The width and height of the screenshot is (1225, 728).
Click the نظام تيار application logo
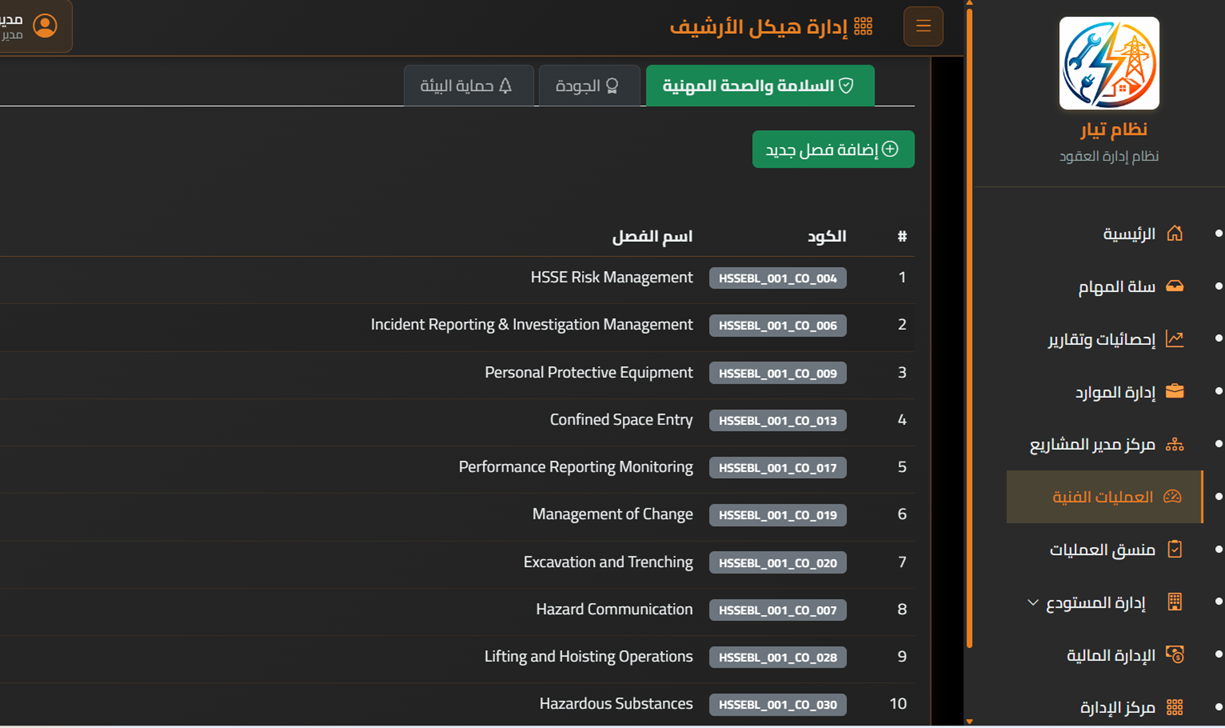1109,63
